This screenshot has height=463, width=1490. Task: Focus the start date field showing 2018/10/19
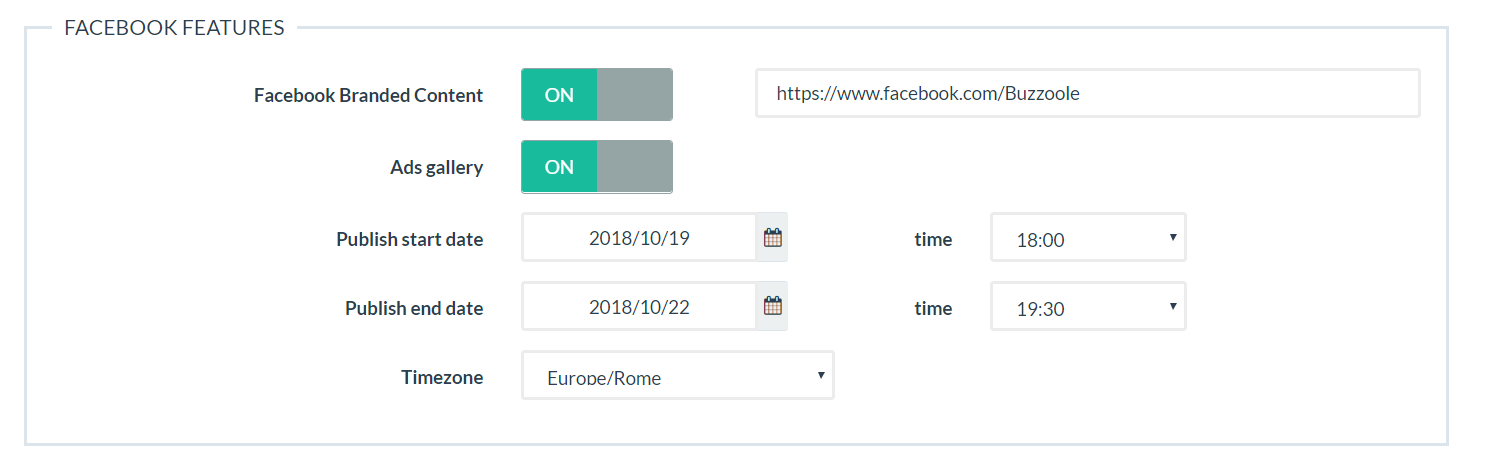639,238
